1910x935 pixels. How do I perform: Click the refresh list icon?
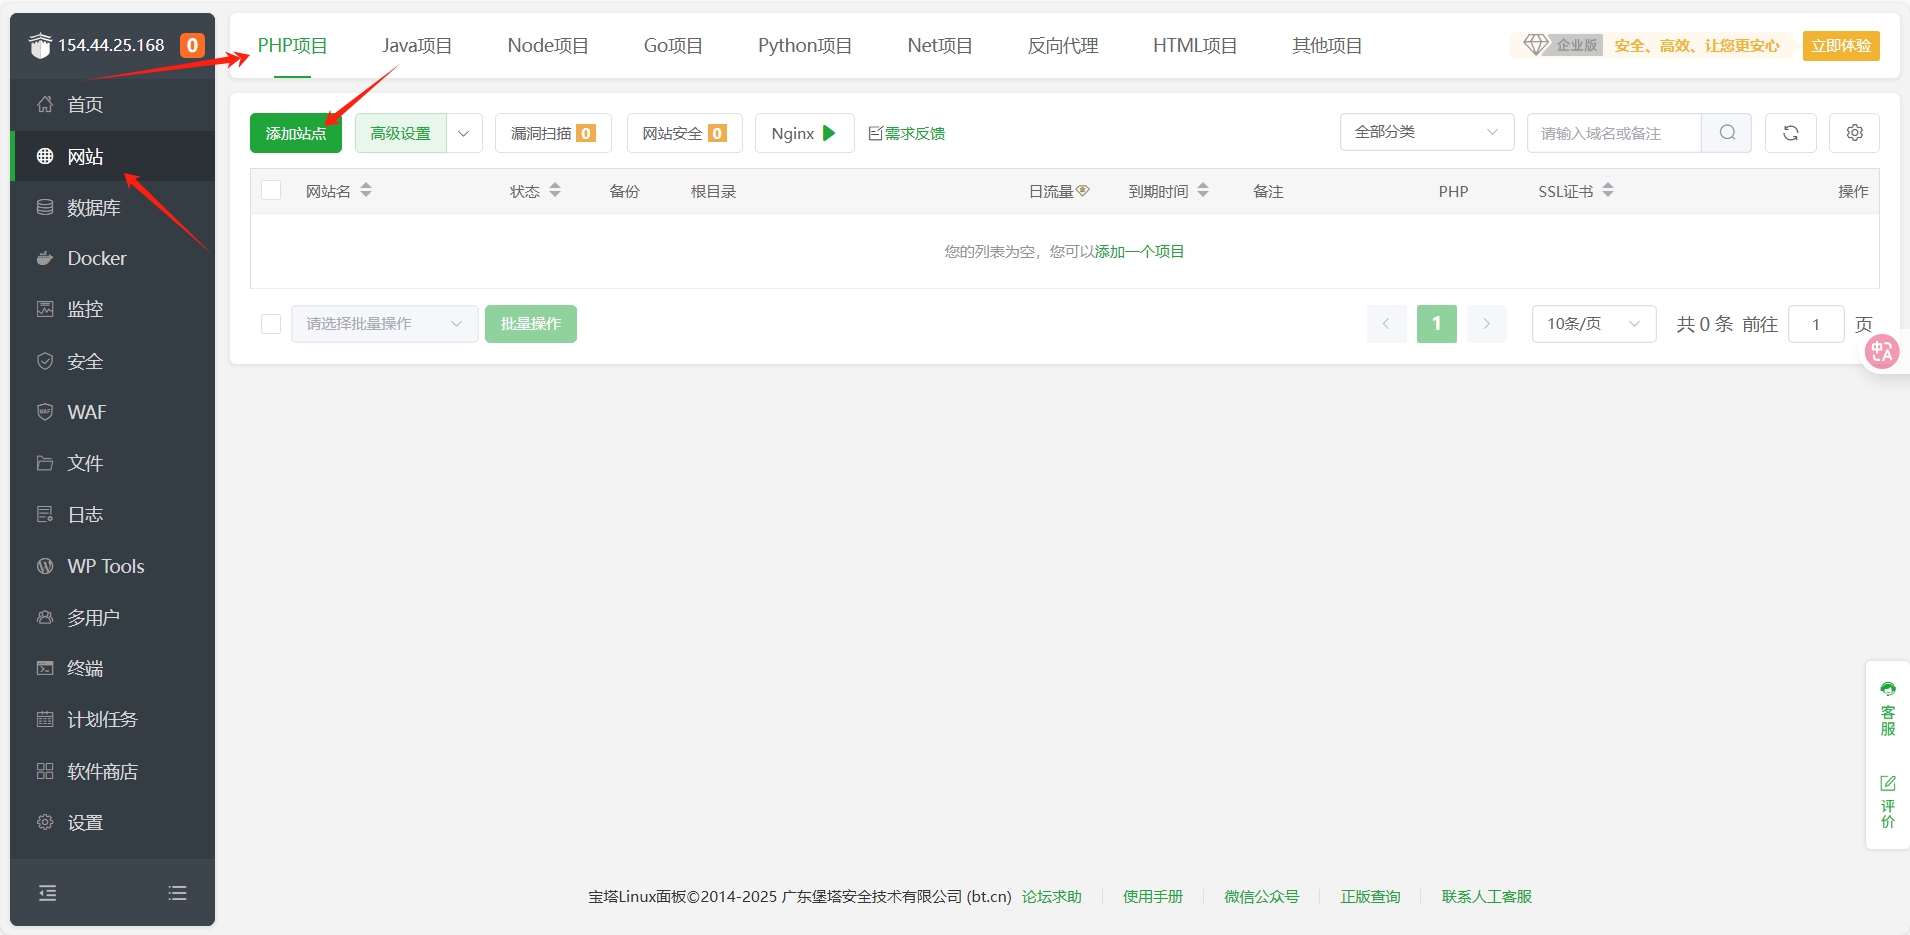point(1790,133)
